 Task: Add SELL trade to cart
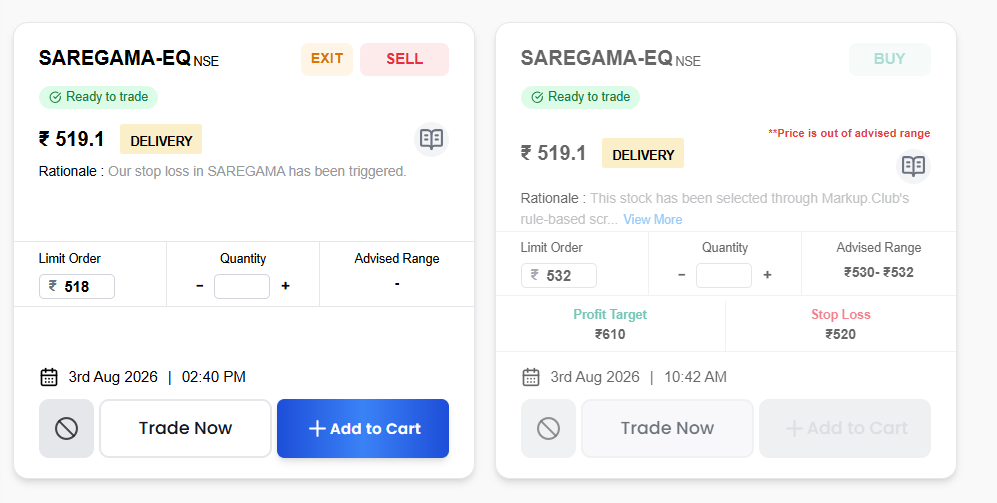(x=363, y=429)
